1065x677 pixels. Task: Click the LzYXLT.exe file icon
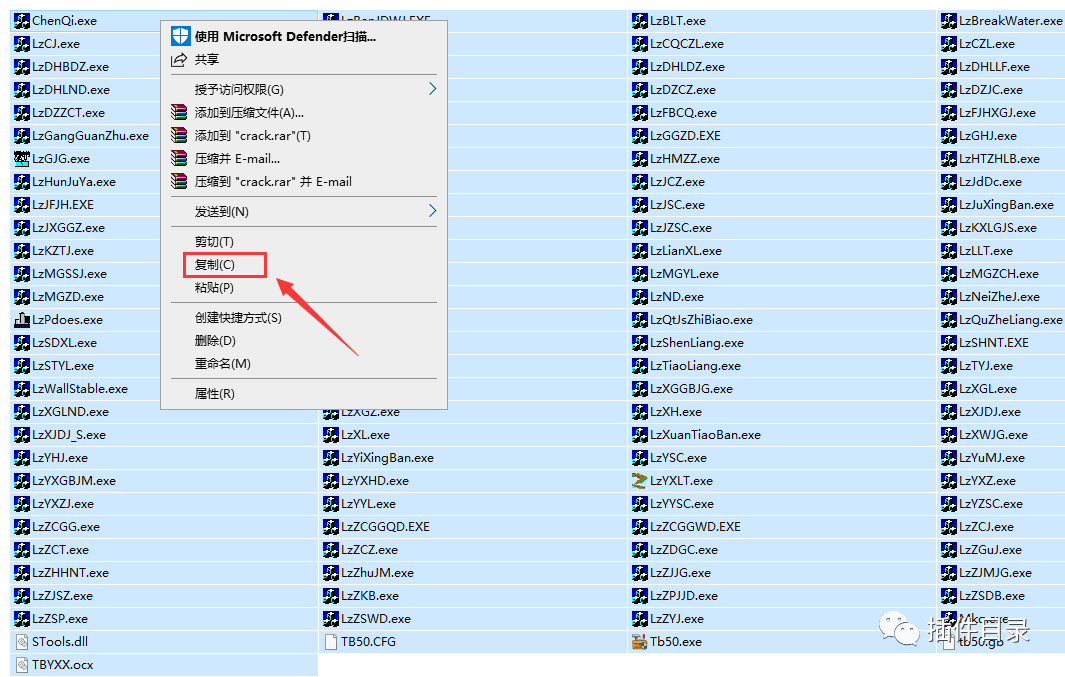(640, 481)
